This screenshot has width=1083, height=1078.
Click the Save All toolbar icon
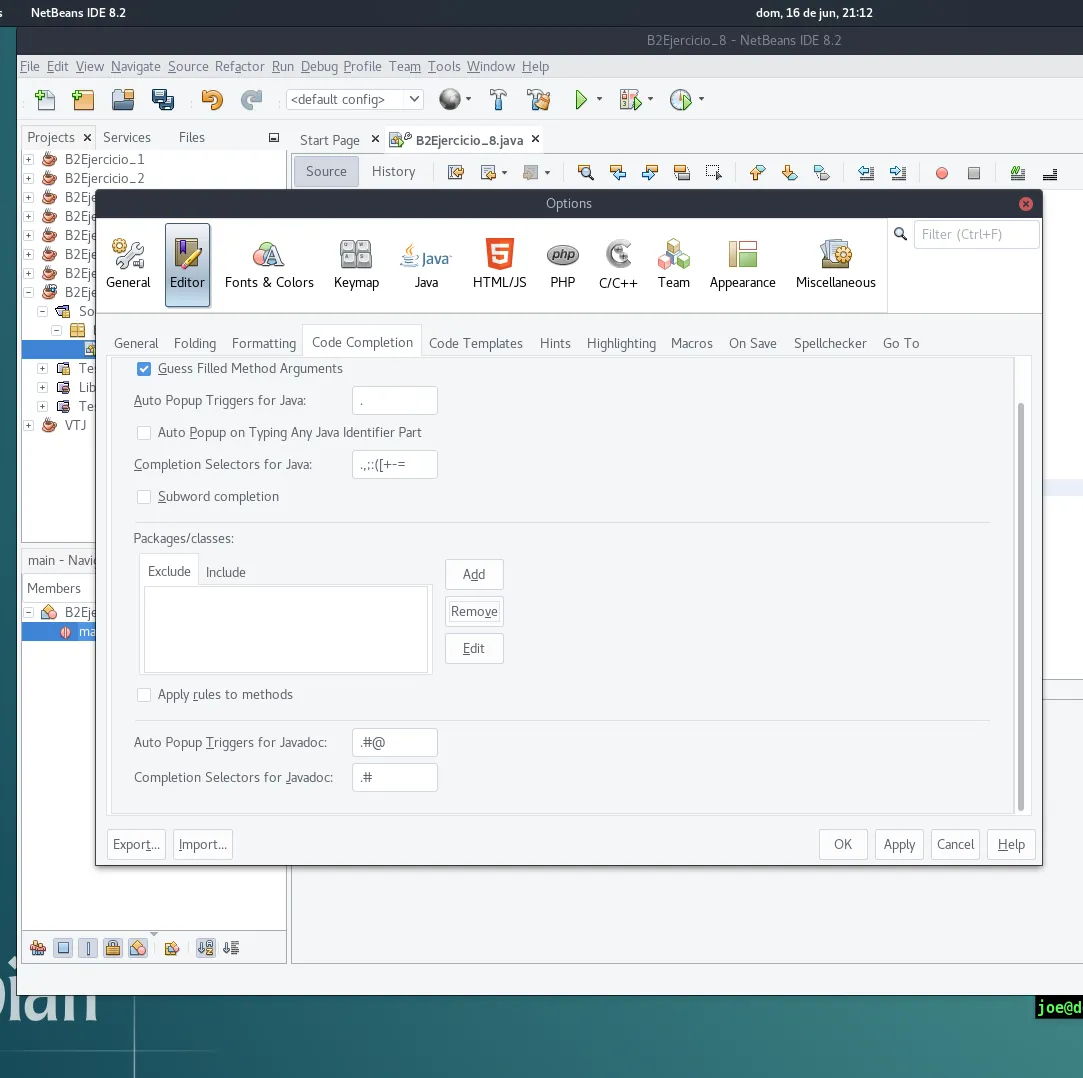point(163,99)
